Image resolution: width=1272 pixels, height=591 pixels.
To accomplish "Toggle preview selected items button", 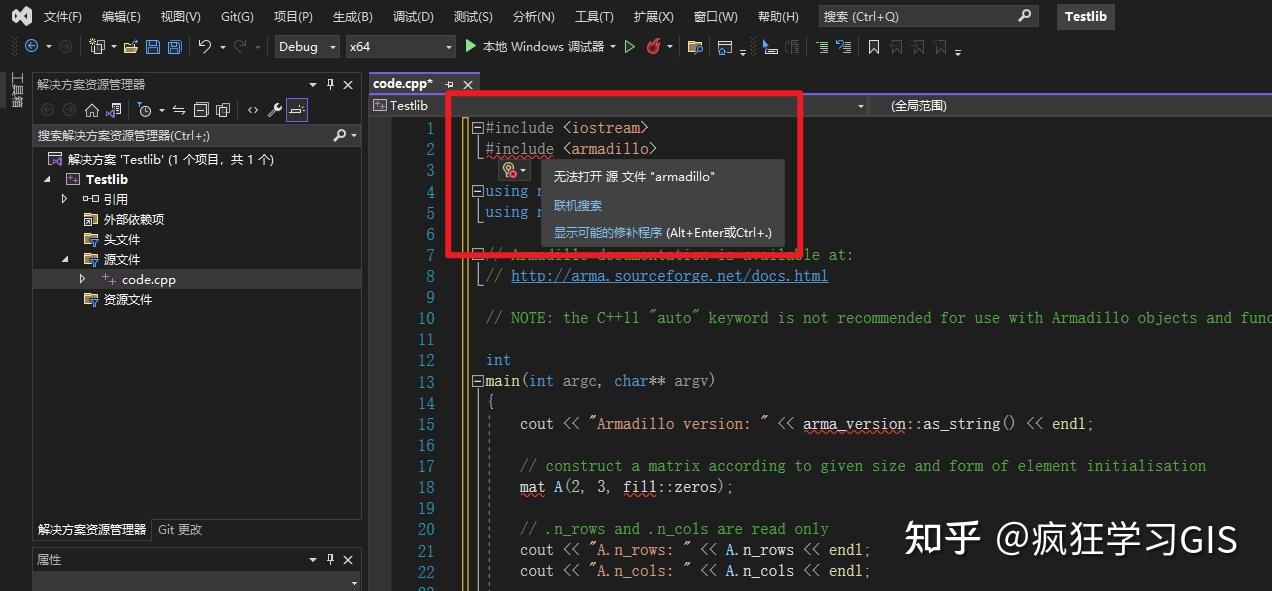I will (x=297, y=110).
